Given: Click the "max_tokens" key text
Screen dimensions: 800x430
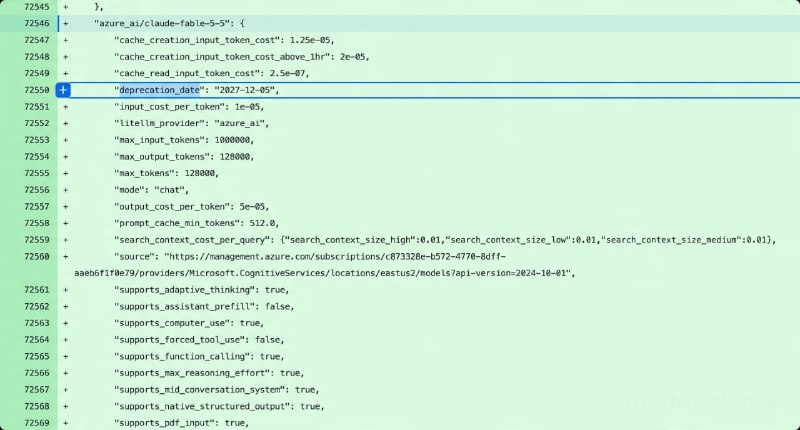Looking at the screenshot, I should click(x=147, y=173).
